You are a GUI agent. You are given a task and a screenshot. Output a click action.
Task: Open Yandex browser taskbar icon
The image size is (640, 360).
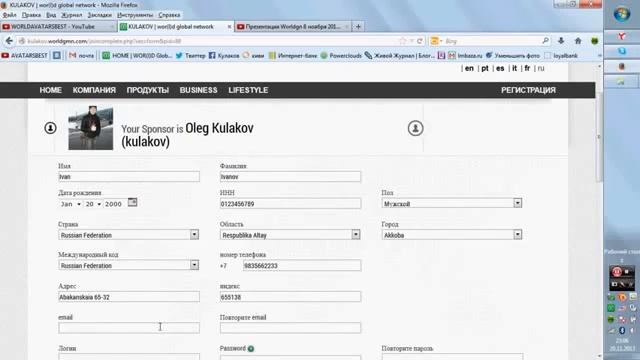click(621, 36)
